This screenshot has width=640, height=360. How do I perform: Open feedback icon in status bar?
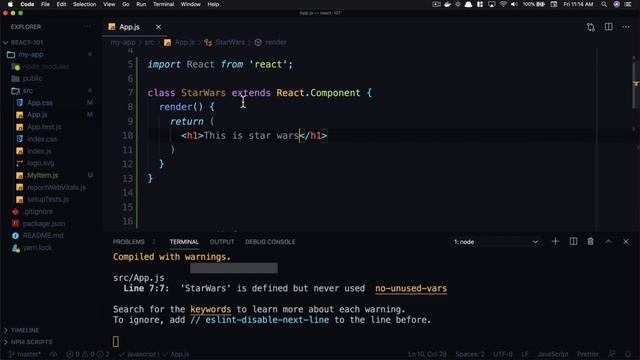(x=611, y=354)
